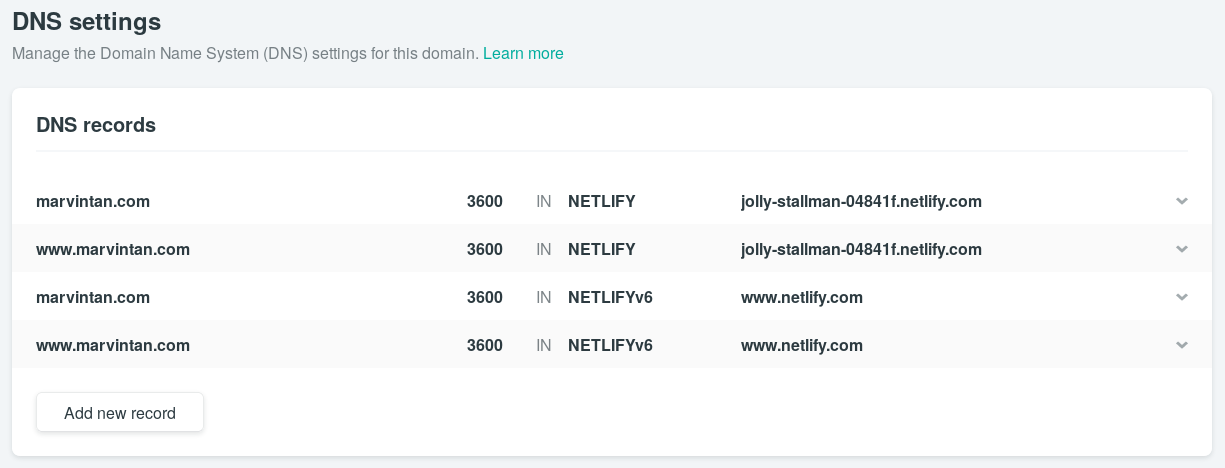
Task: Open the Learn more link
Action: [x=523, y=53]
